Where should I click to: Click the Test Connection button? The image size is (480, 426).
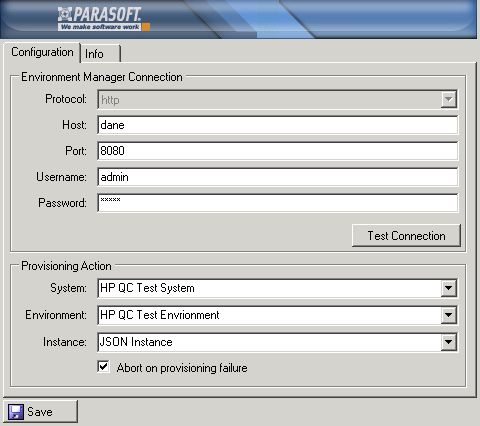(406, 236)
